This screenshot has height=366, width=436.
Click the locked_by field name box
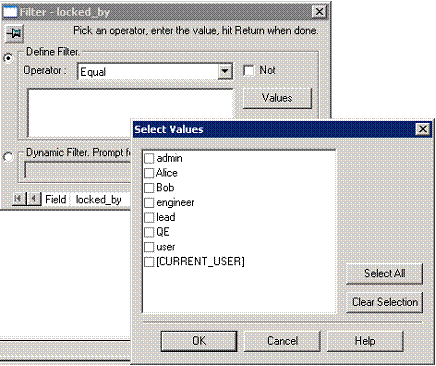(100, 200)
